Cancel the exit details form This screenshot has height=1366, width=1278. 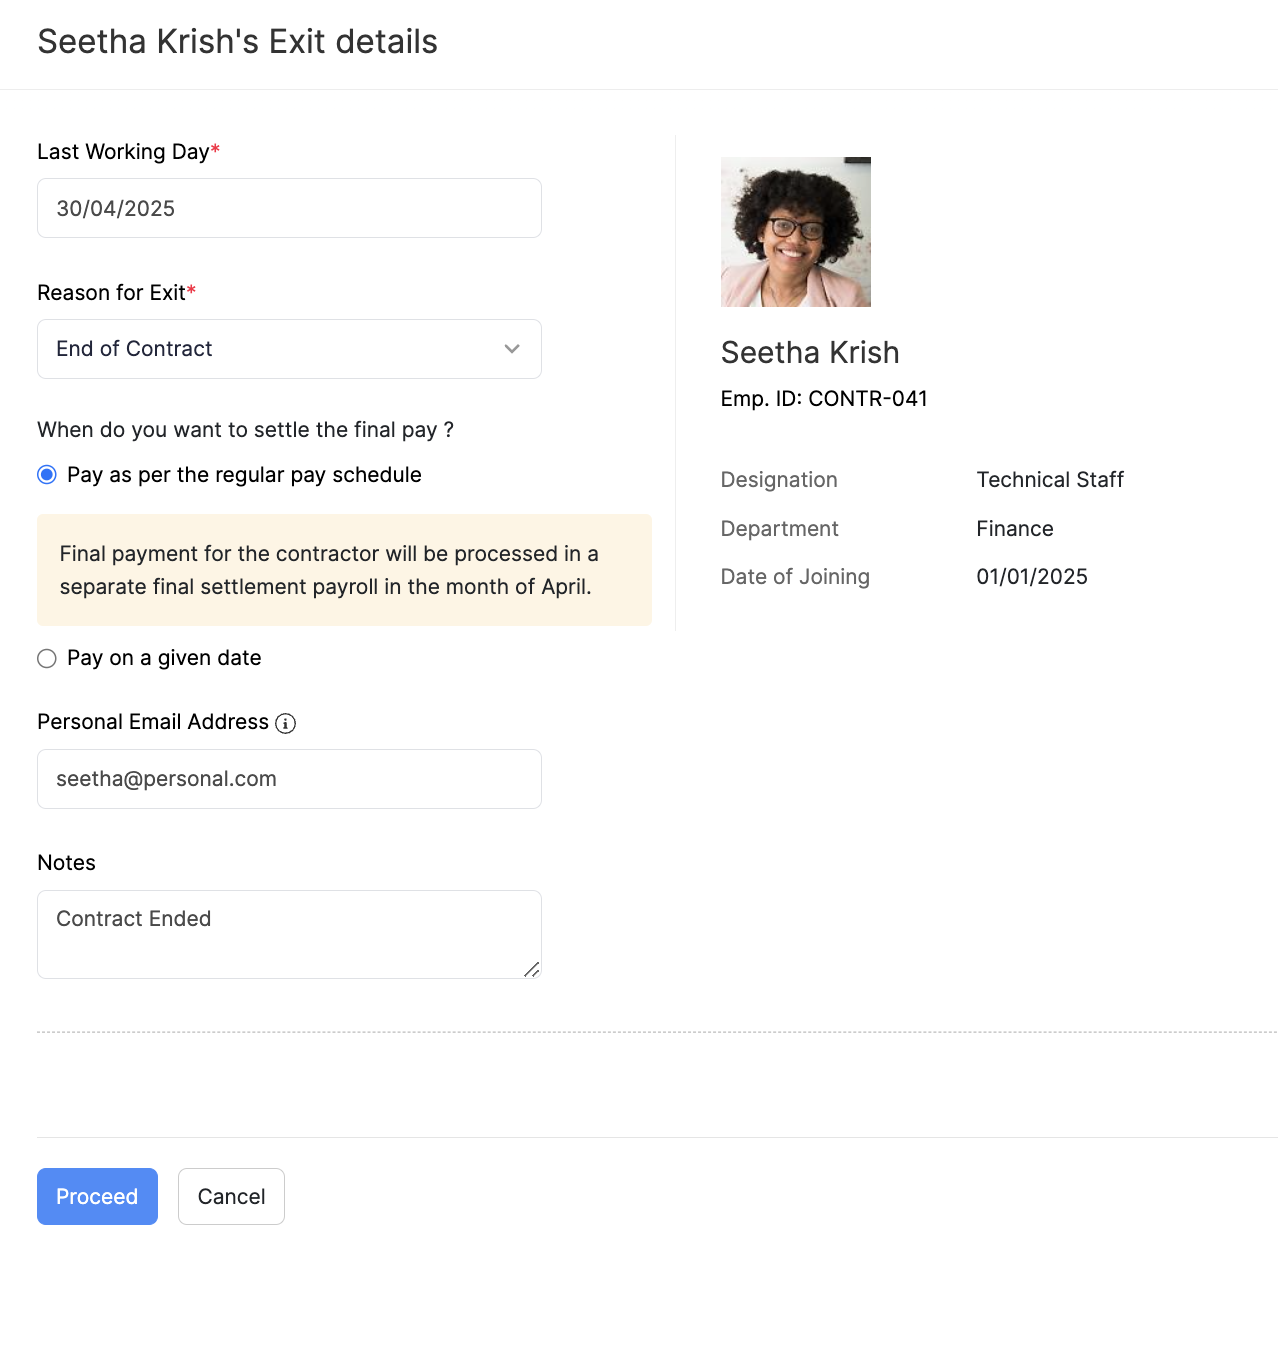click(x=231, y=1196)
